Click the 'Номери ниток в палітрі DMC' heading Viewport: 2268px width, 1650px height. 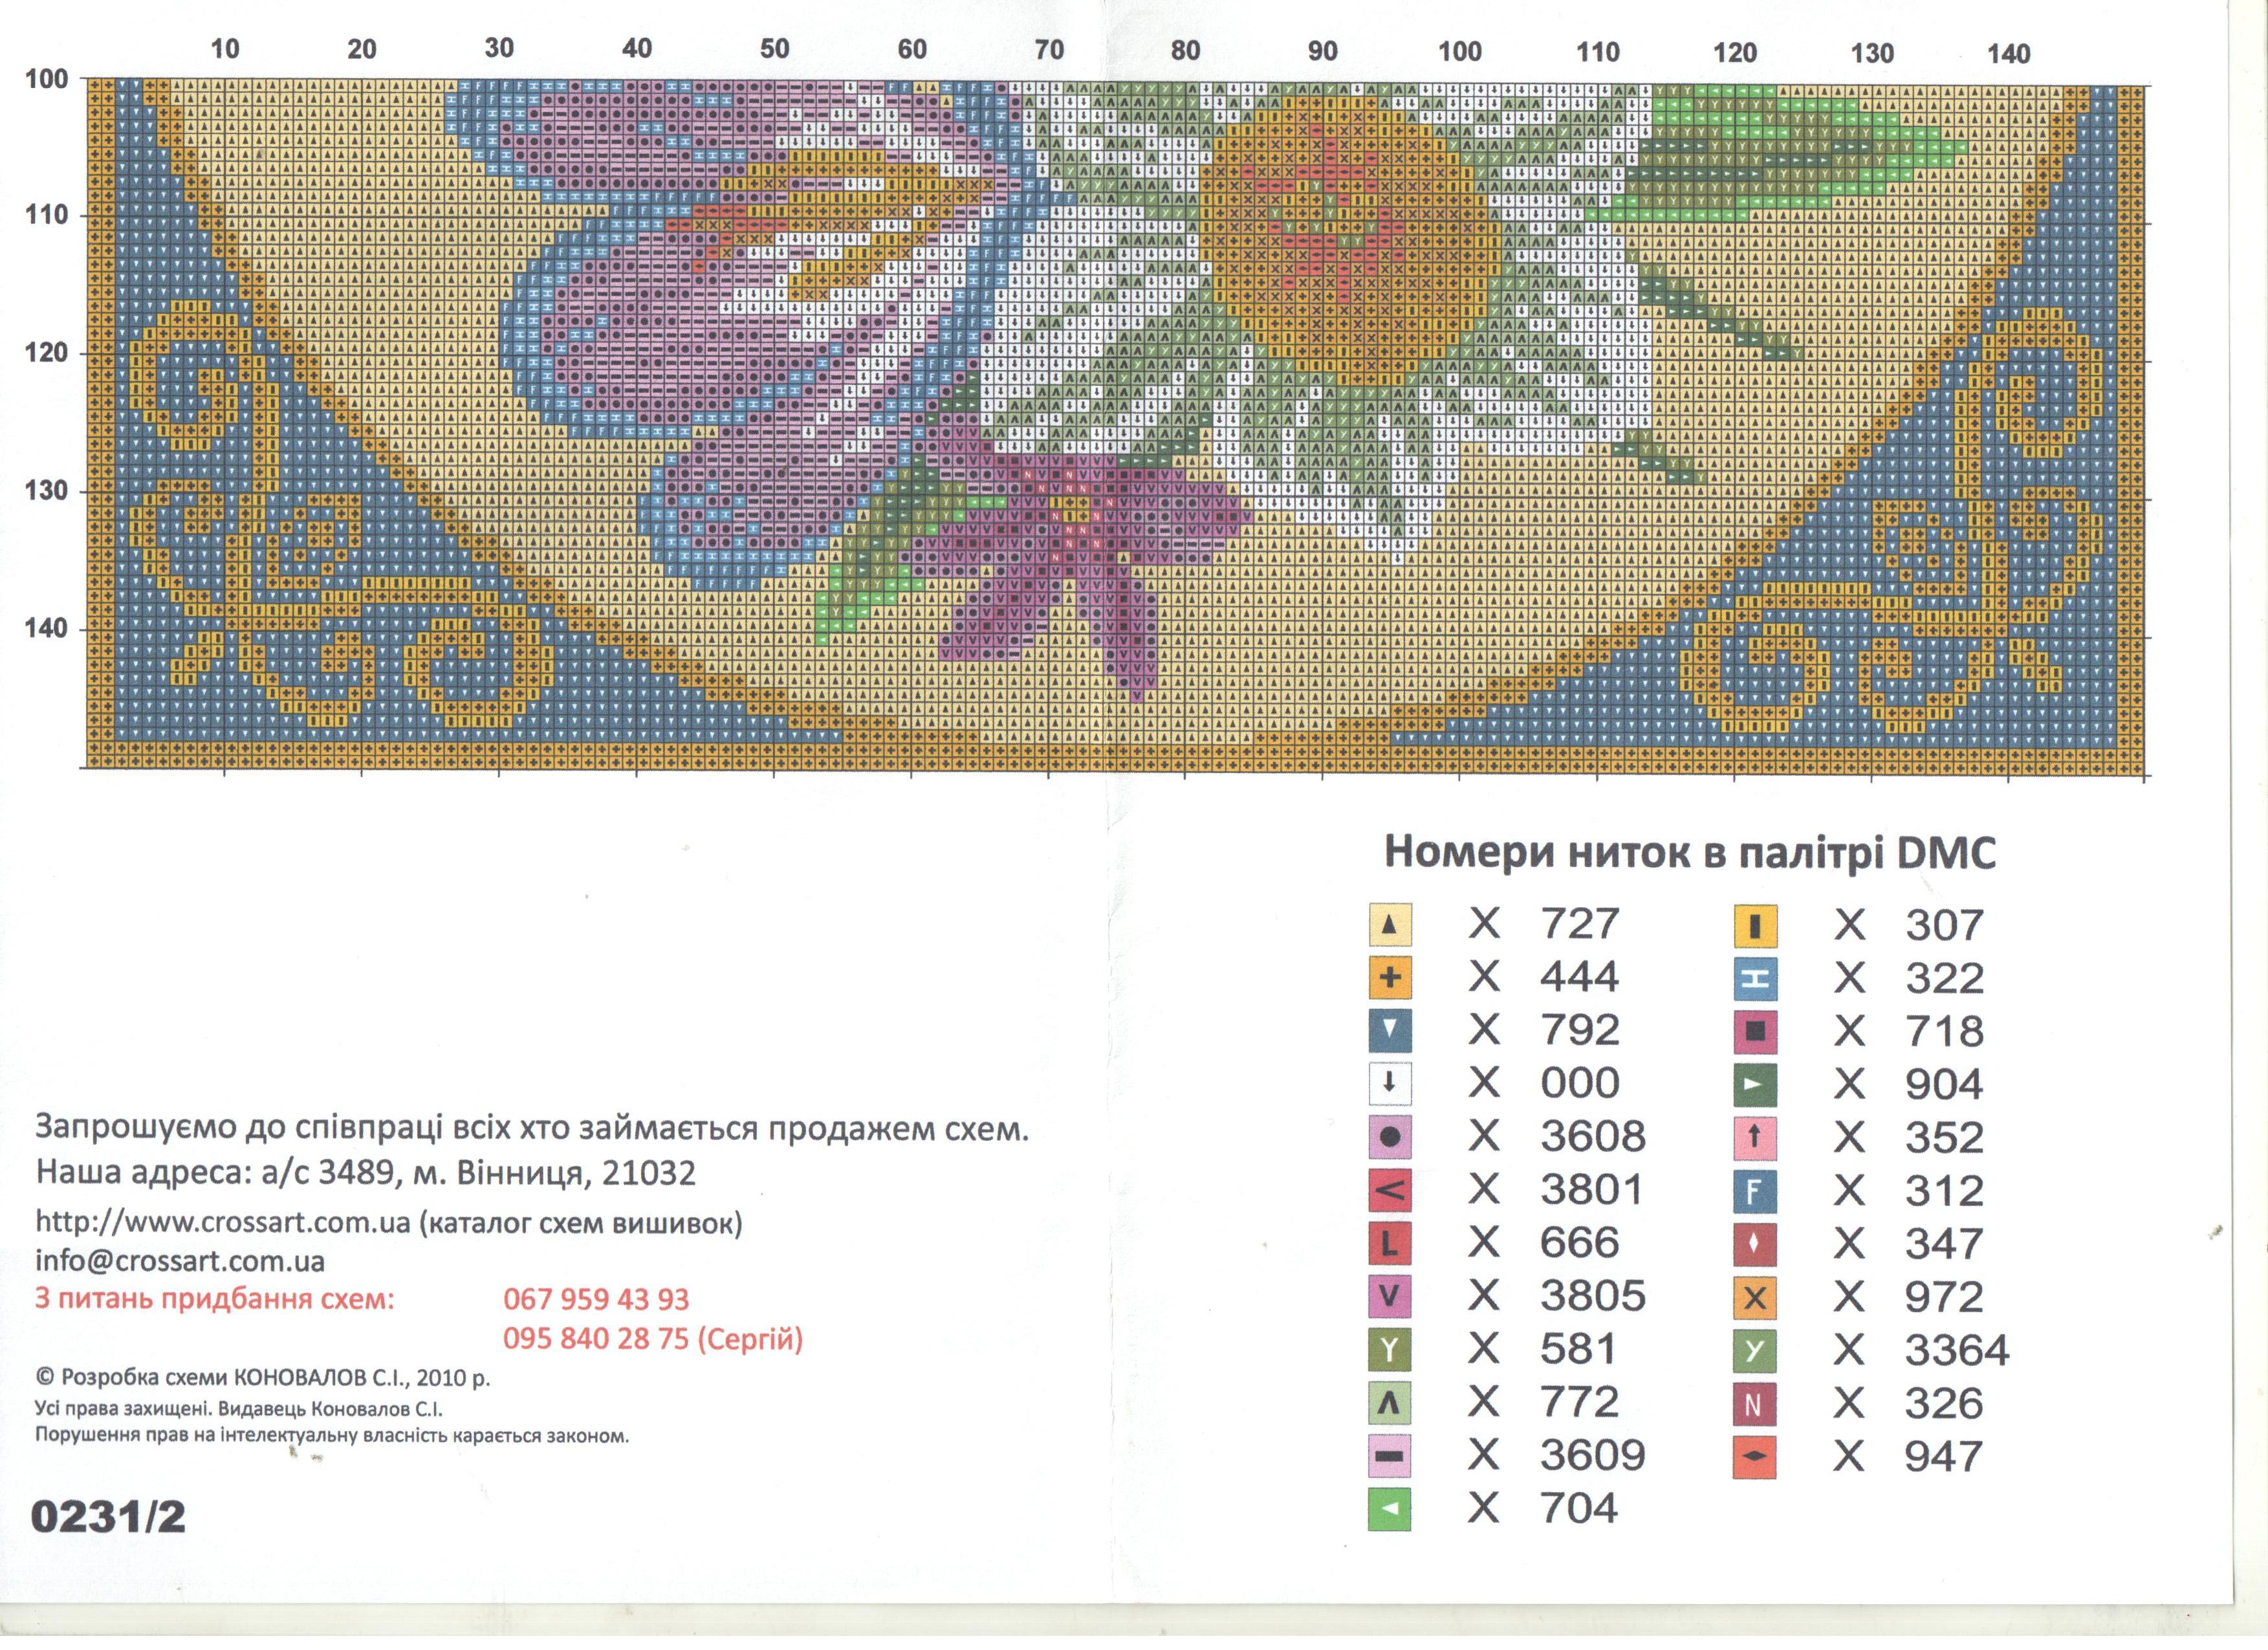click(x=1690, y=853)
